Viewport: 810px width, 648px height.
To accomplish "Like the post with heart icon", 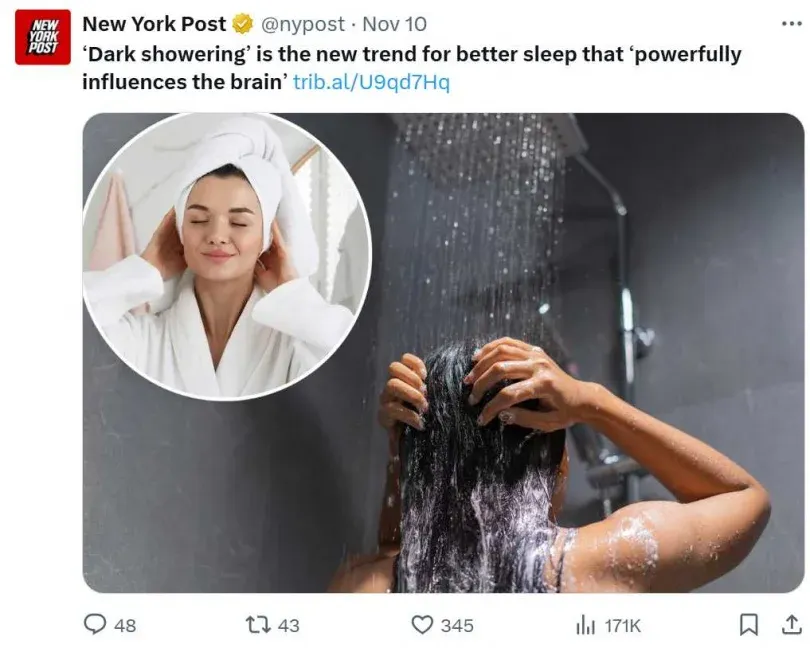I will pyautogui.click(x=422, y=625).
